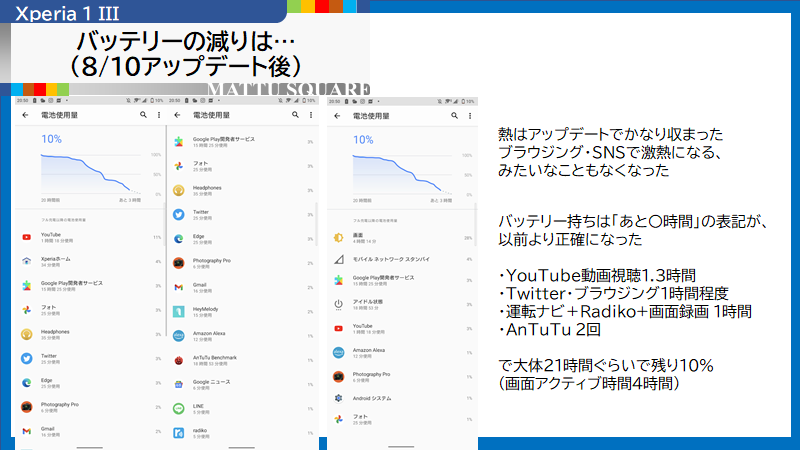
Task: Select Headphones icon in middle phone list
Action: coord(179,190)
